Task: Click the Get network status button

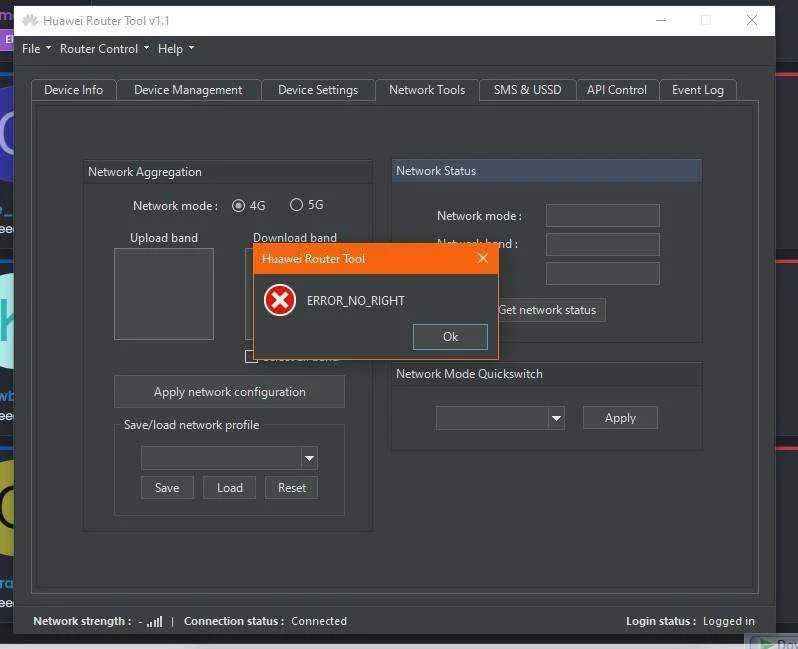Action: click(x=551, y=310)
